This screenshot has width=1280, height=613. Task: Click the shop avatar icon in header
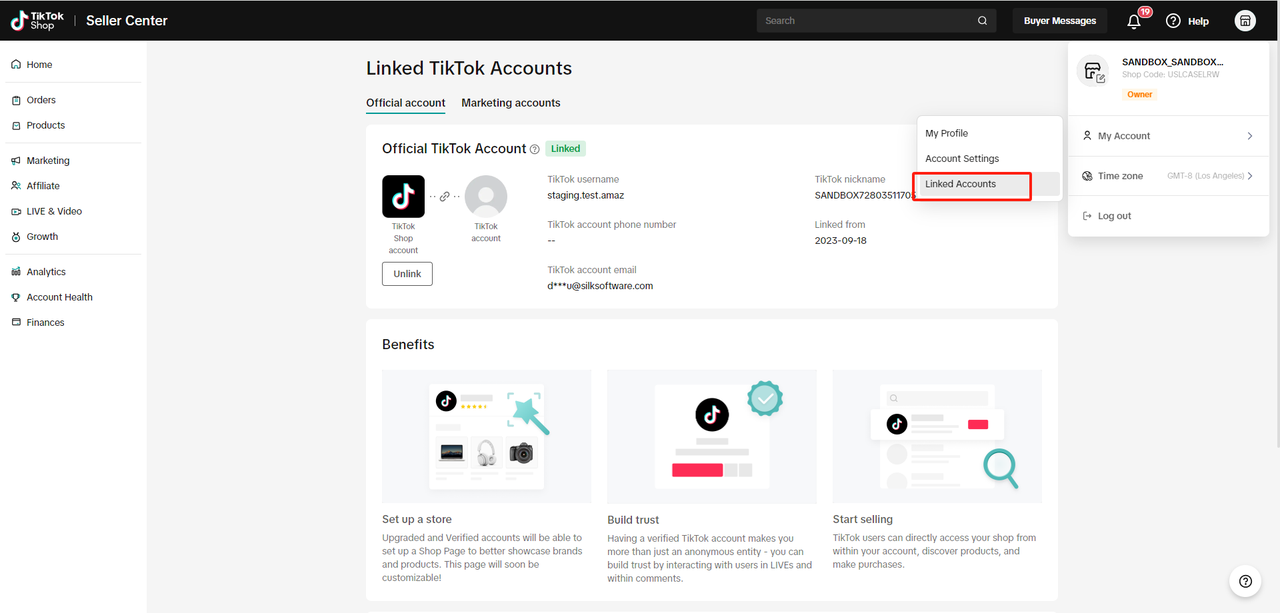(x=1244, y=21)
